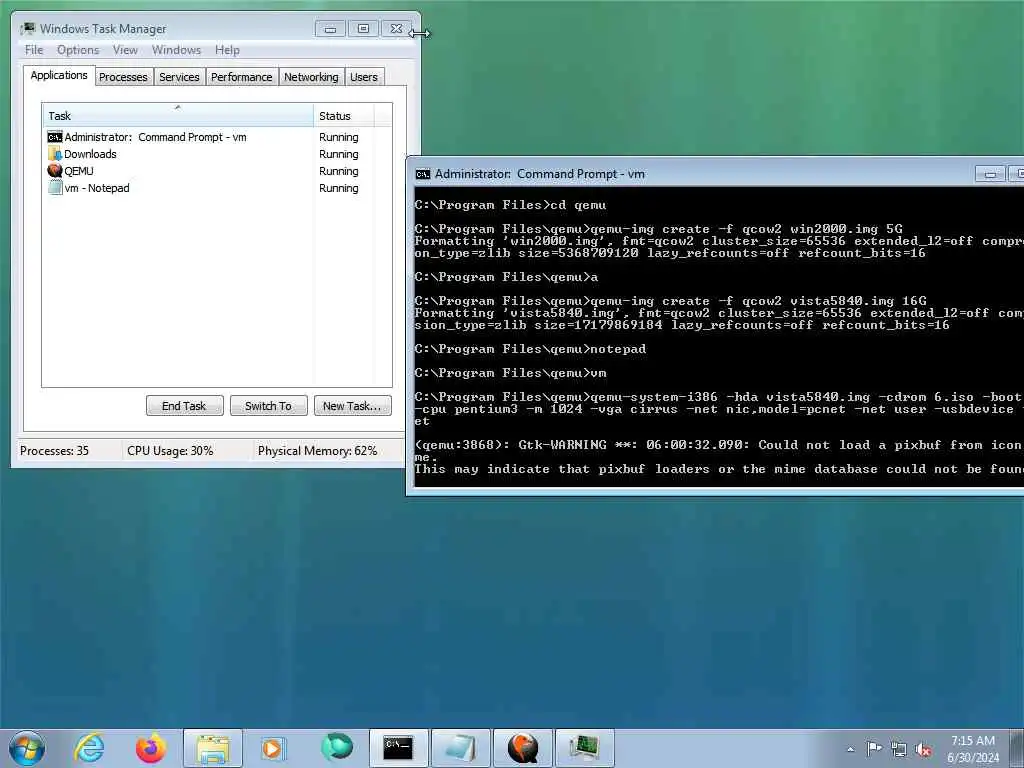Viewport: 1024px width, 768px height.
Task: Sort by the Status column header
Action: tap(344, 116)
